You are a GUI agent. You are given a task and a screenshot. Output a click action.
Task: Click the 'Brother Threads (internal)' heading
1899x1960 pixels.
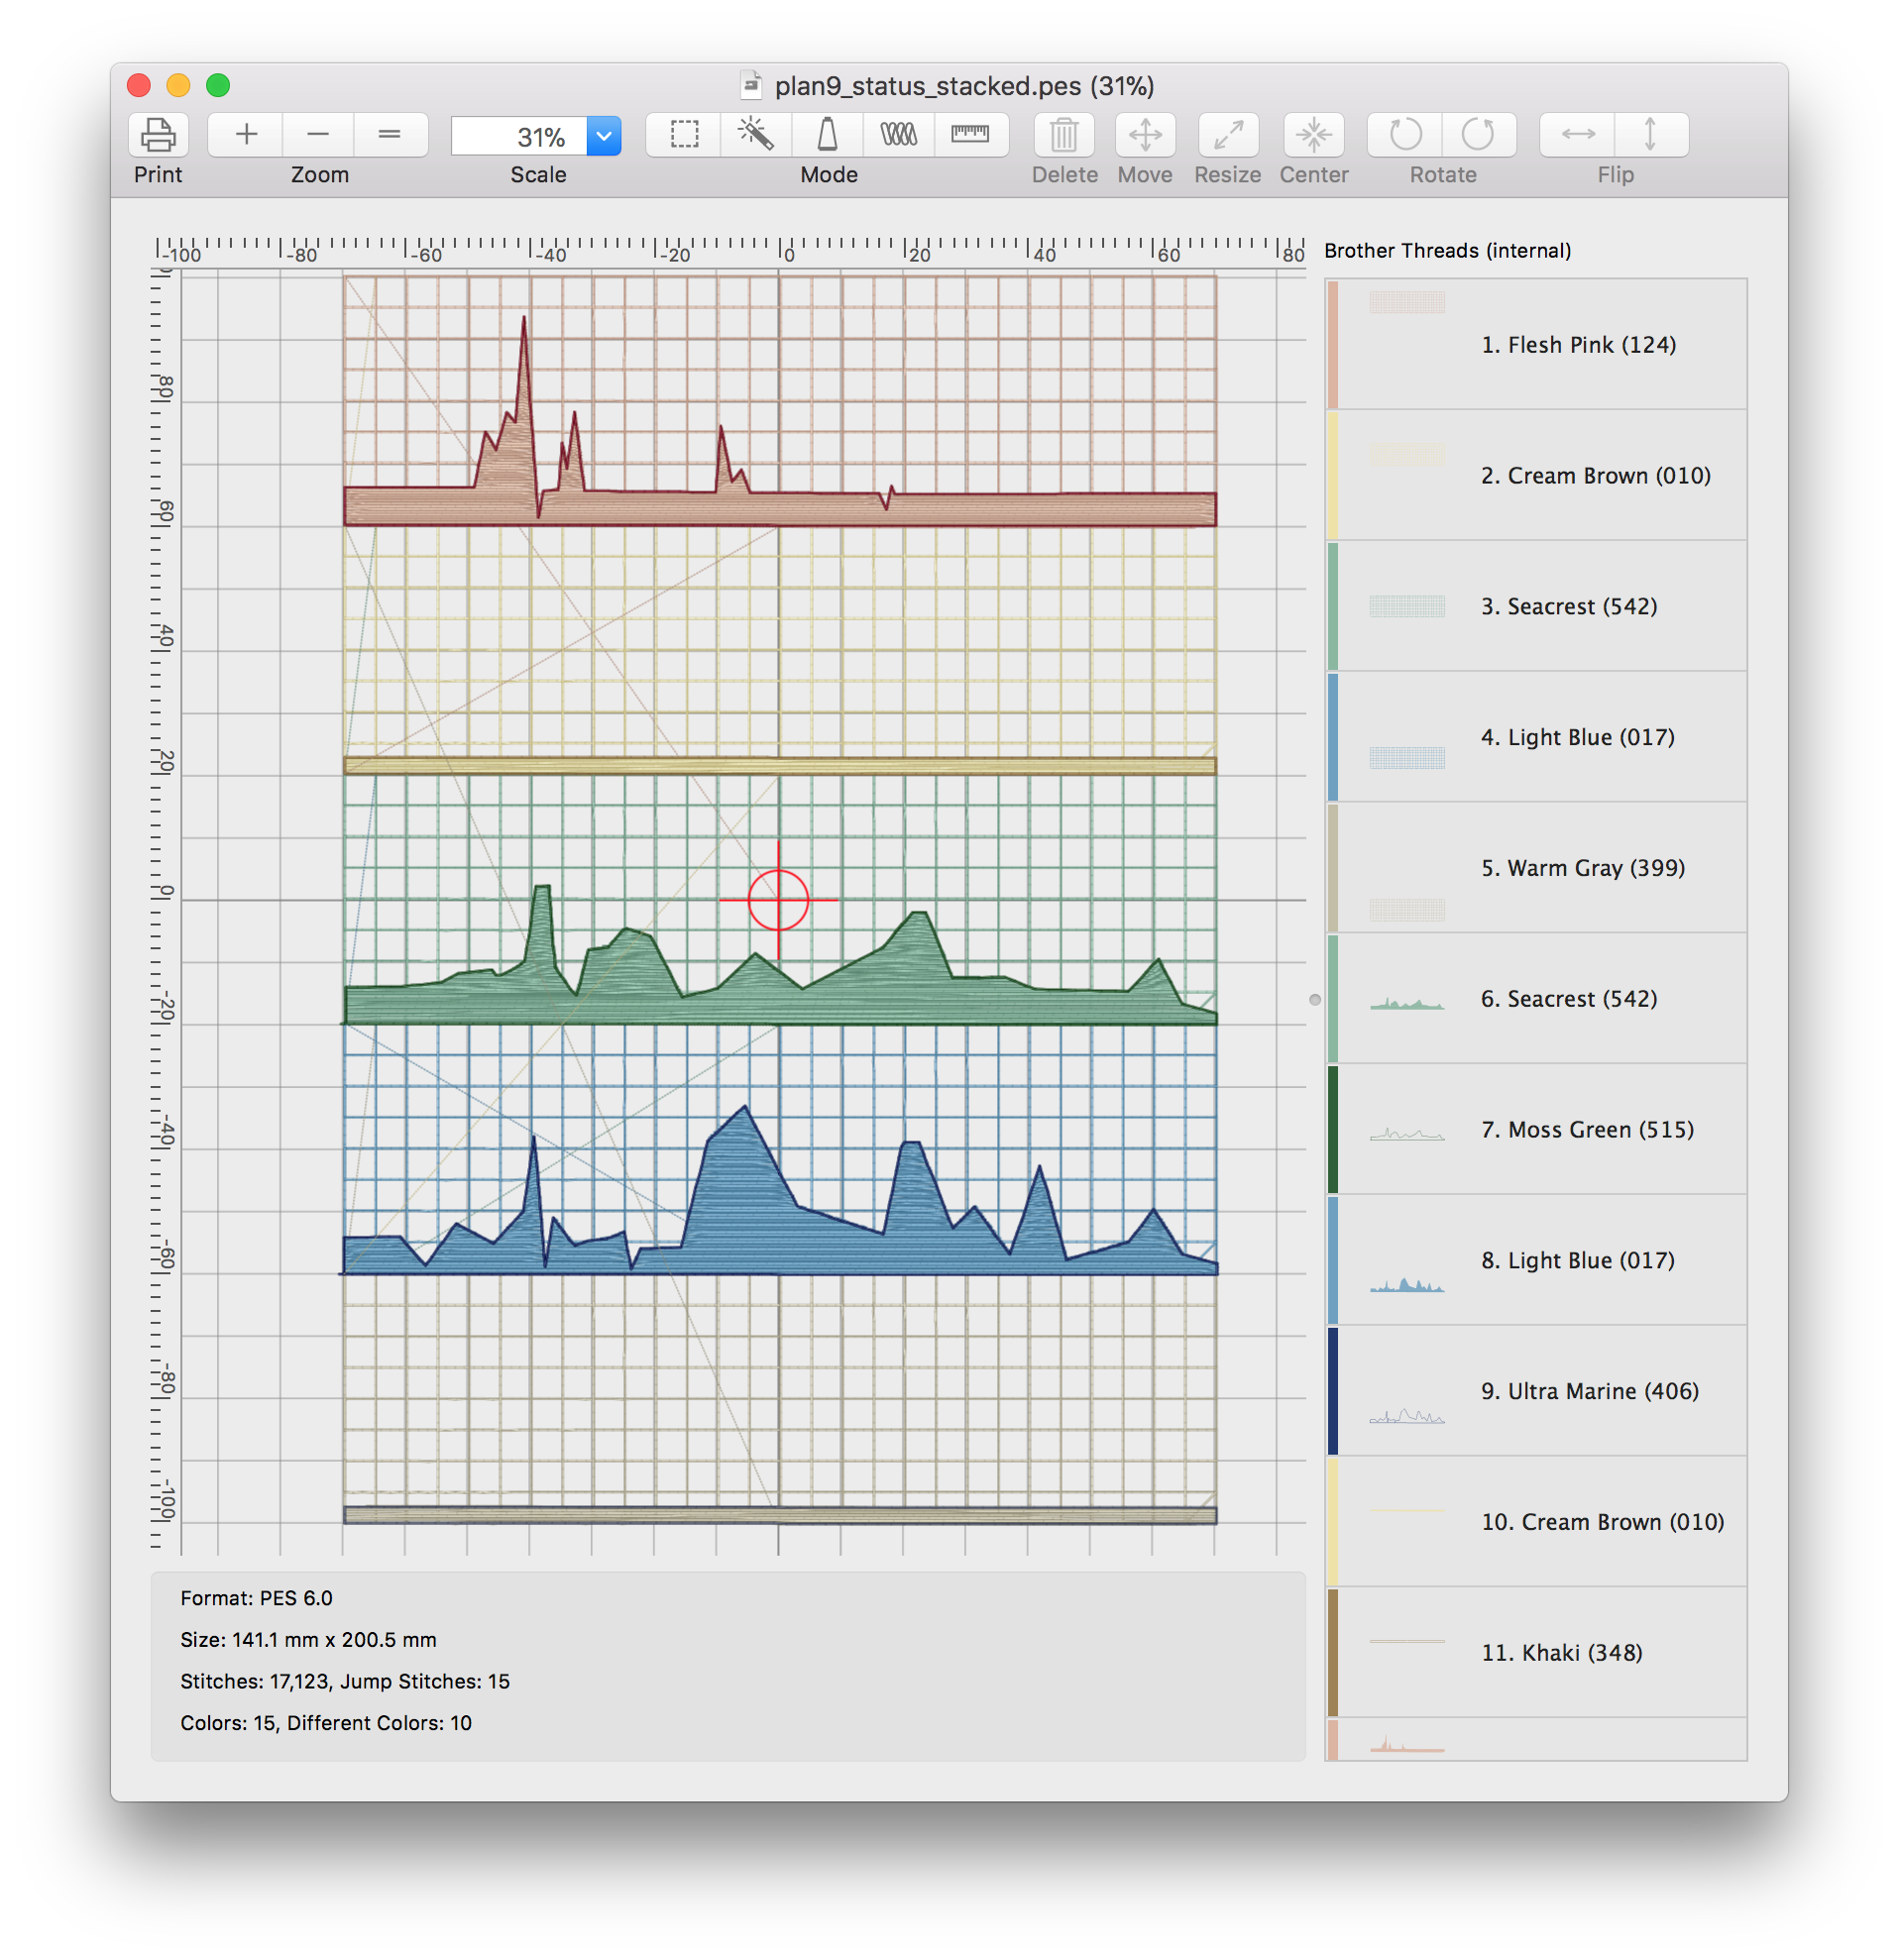(1447, 251)
